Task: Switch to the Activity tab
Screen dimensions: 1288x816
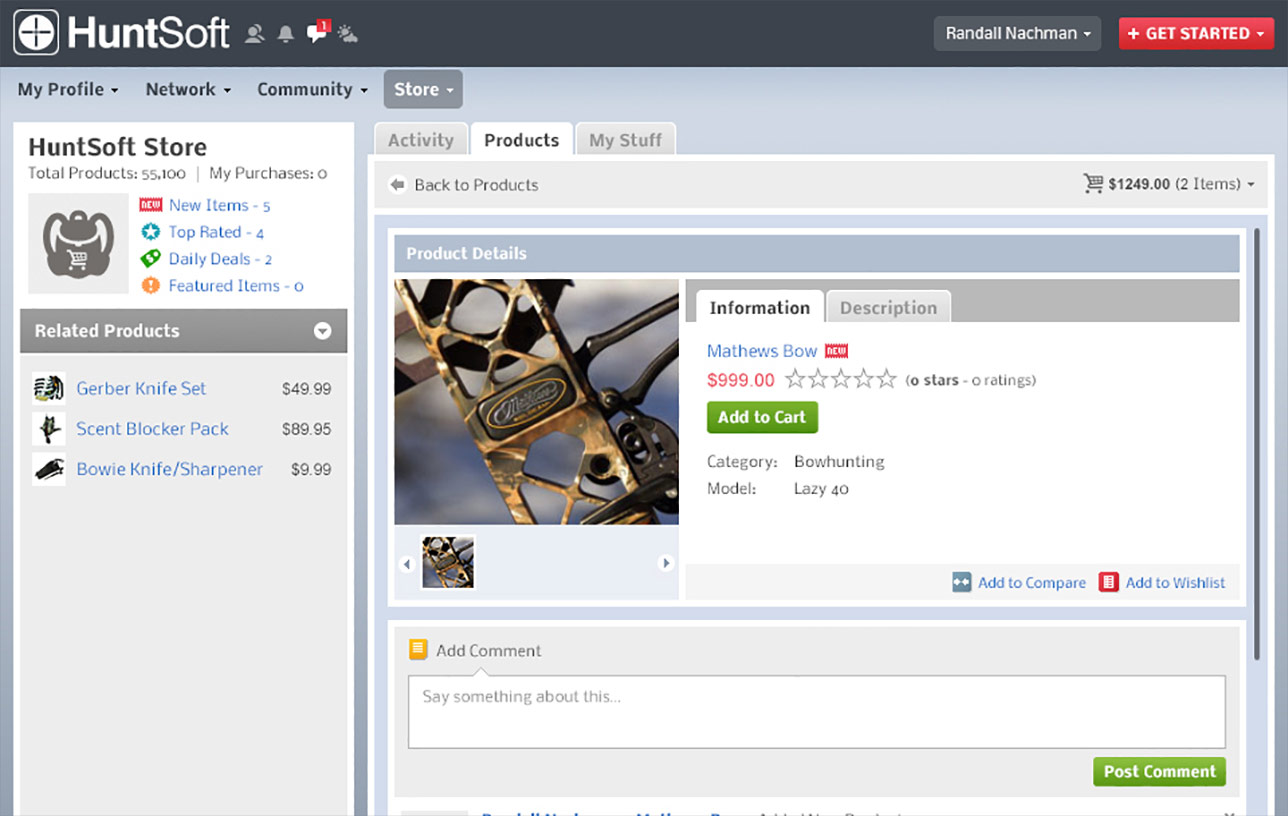Action: pyautogui.click(x=420, y=140)
